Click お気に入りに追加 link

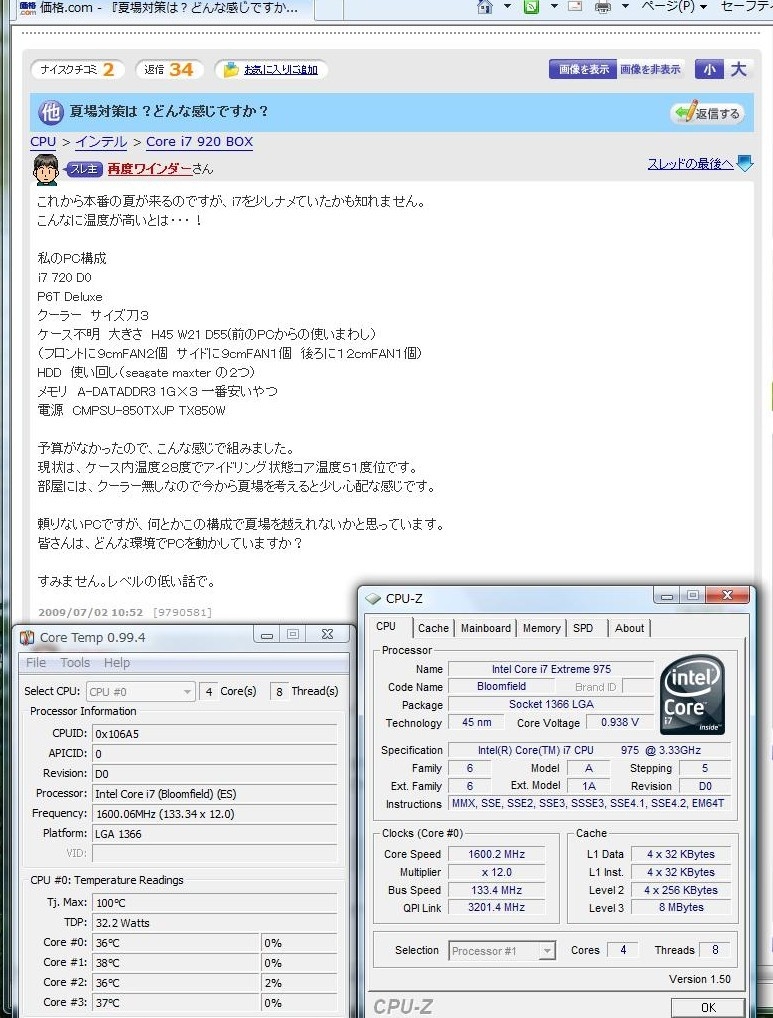[280, 69]
